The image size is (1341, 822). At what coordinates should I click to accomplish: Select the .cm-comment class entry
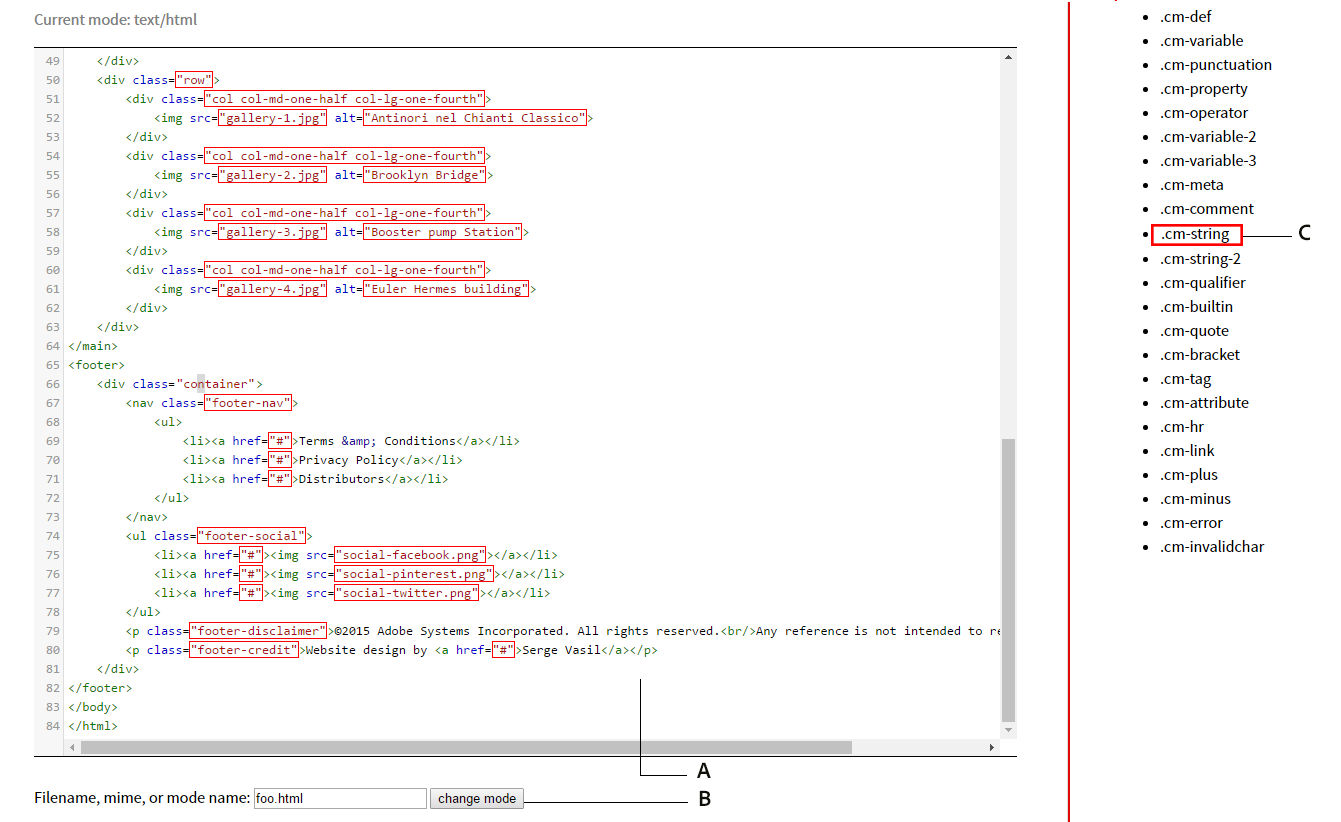(x=1207, y=208)
